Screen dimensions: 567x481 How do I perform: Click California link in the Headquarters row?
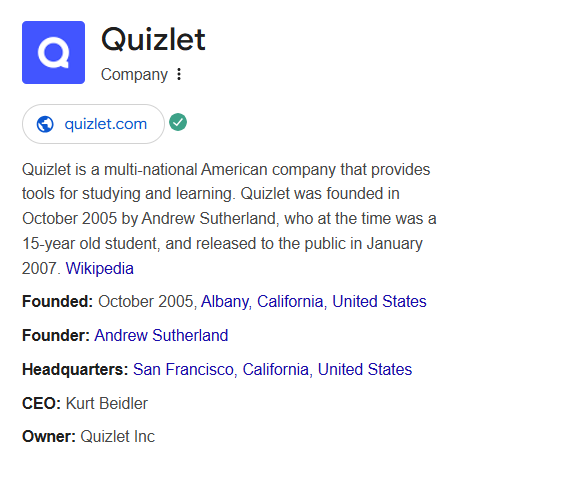(x=276, y=369)
